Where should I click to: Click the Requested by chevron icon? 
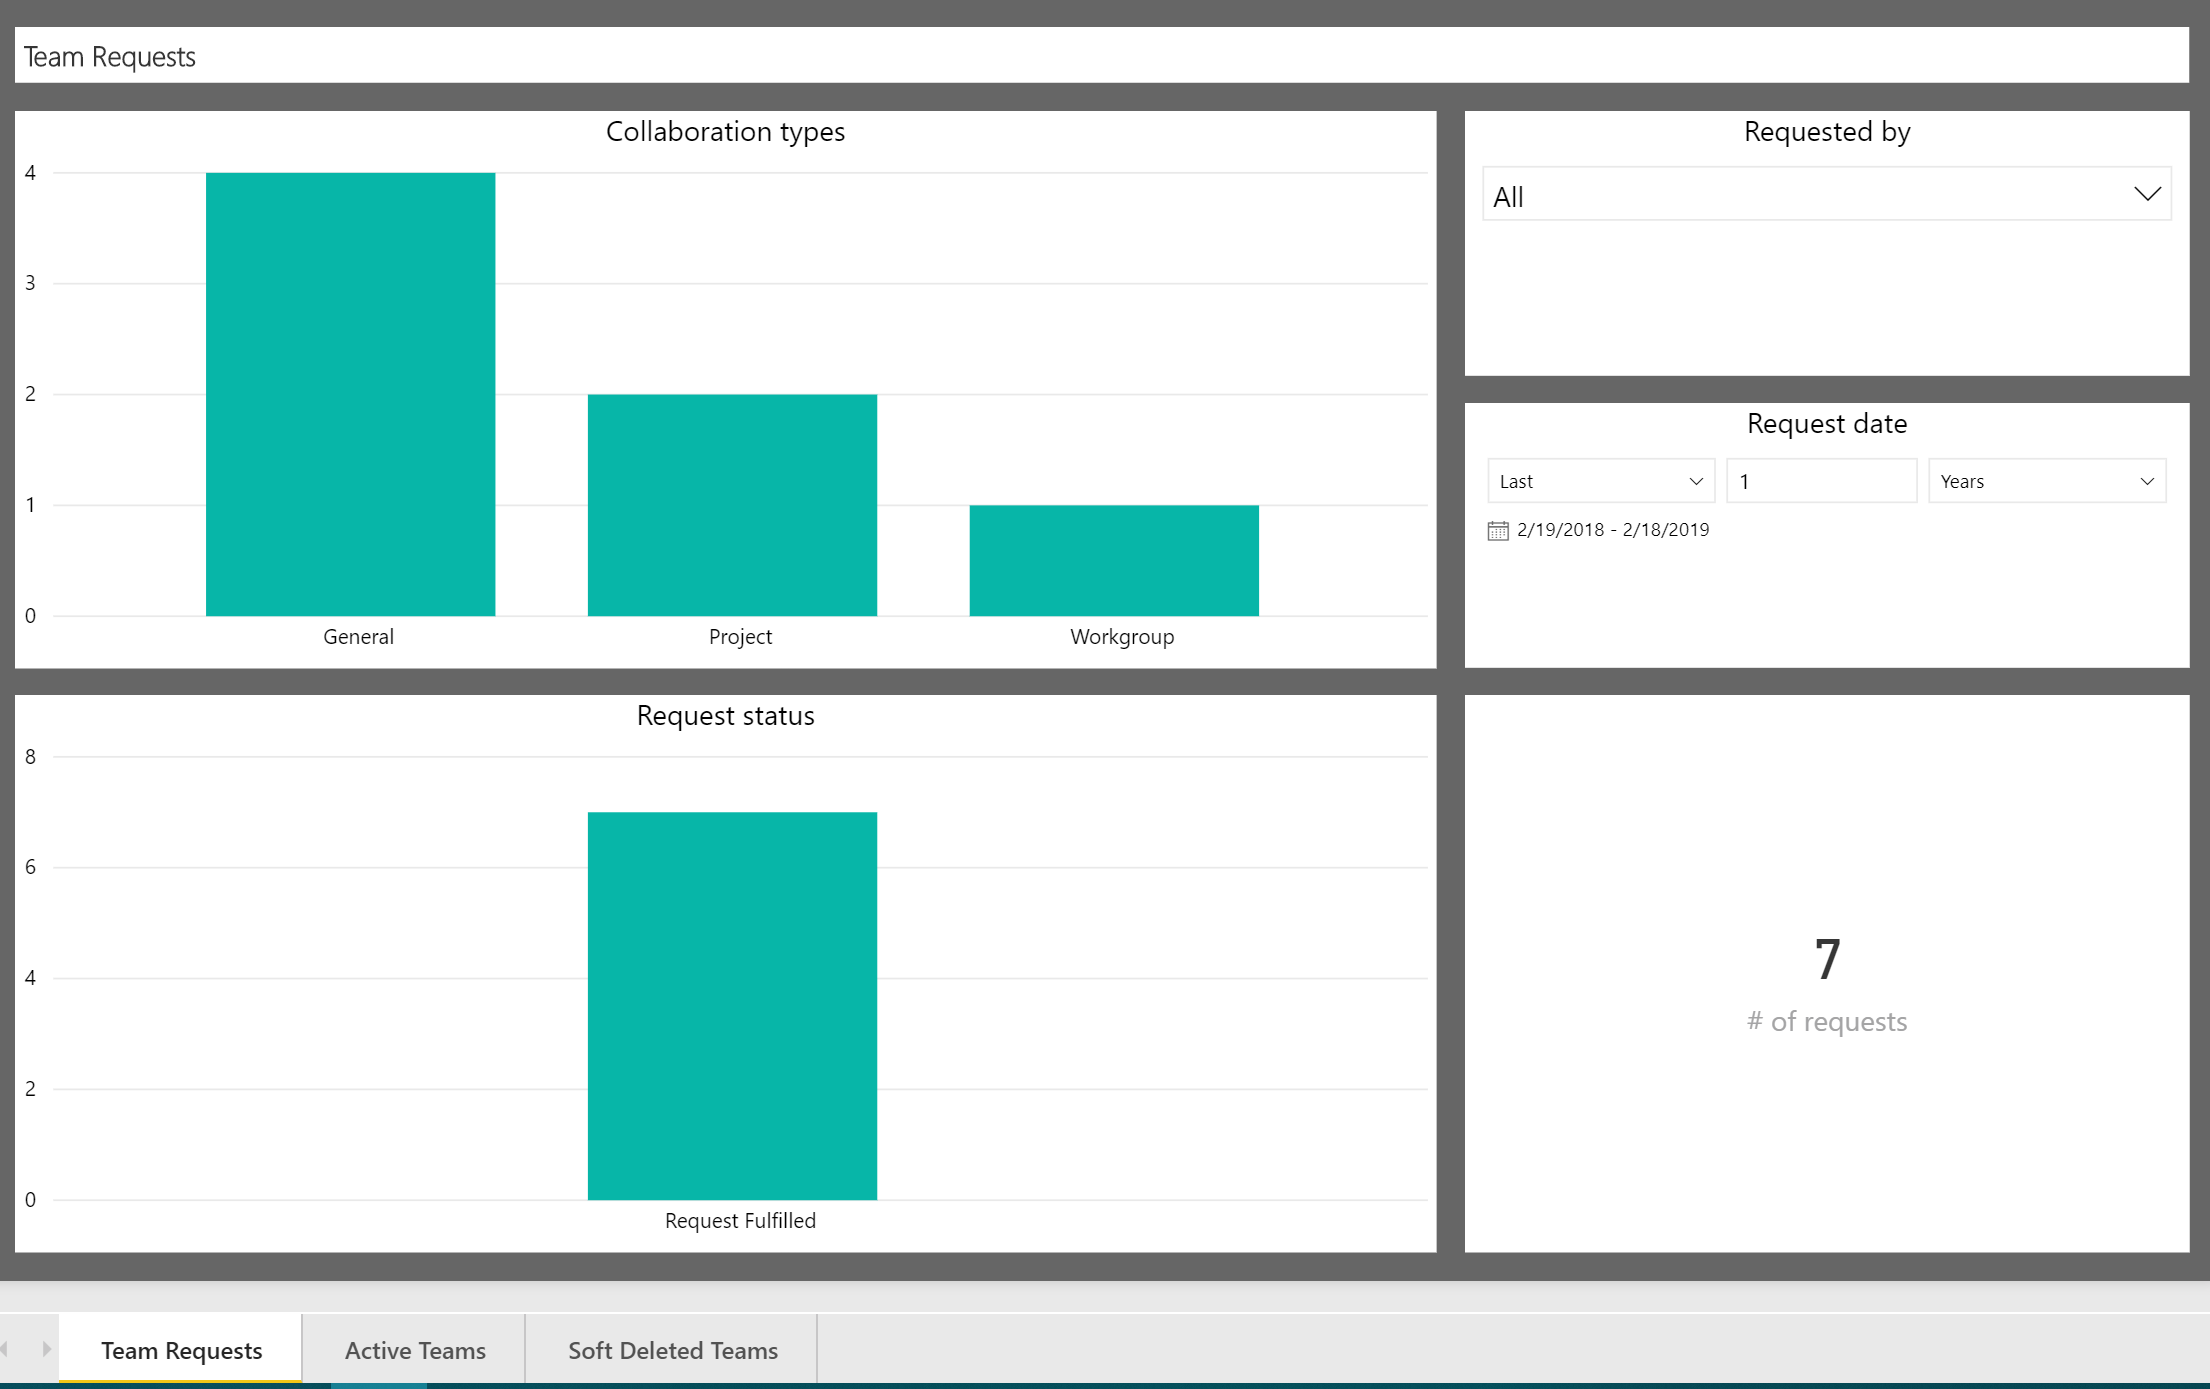click(x=2146, y=194)
